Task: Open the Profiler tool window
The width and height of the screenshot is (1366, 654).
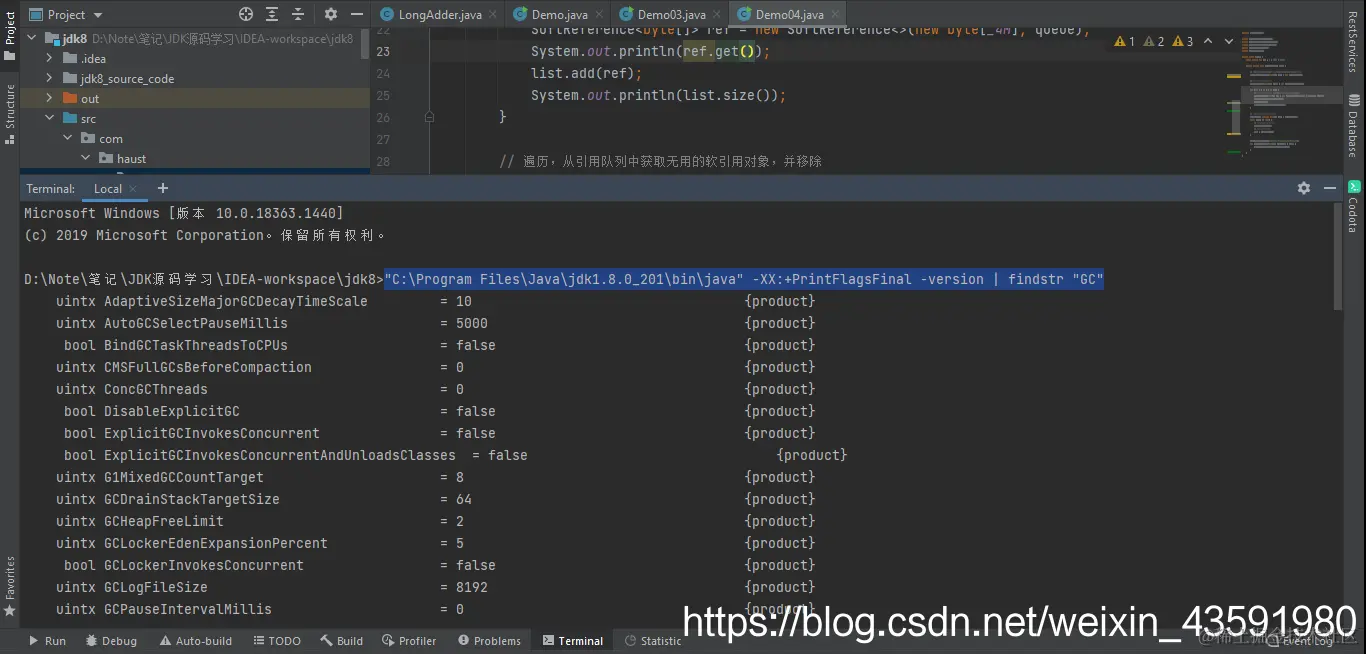Action: coord(408,641)
